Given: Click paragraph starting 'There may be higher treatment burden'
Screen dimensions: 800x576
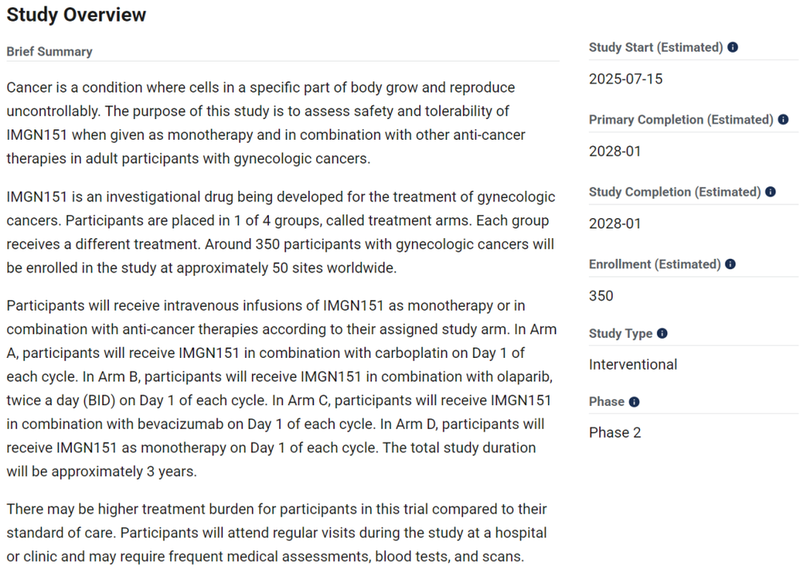Looking at the screenshot, I should (277, 533).
